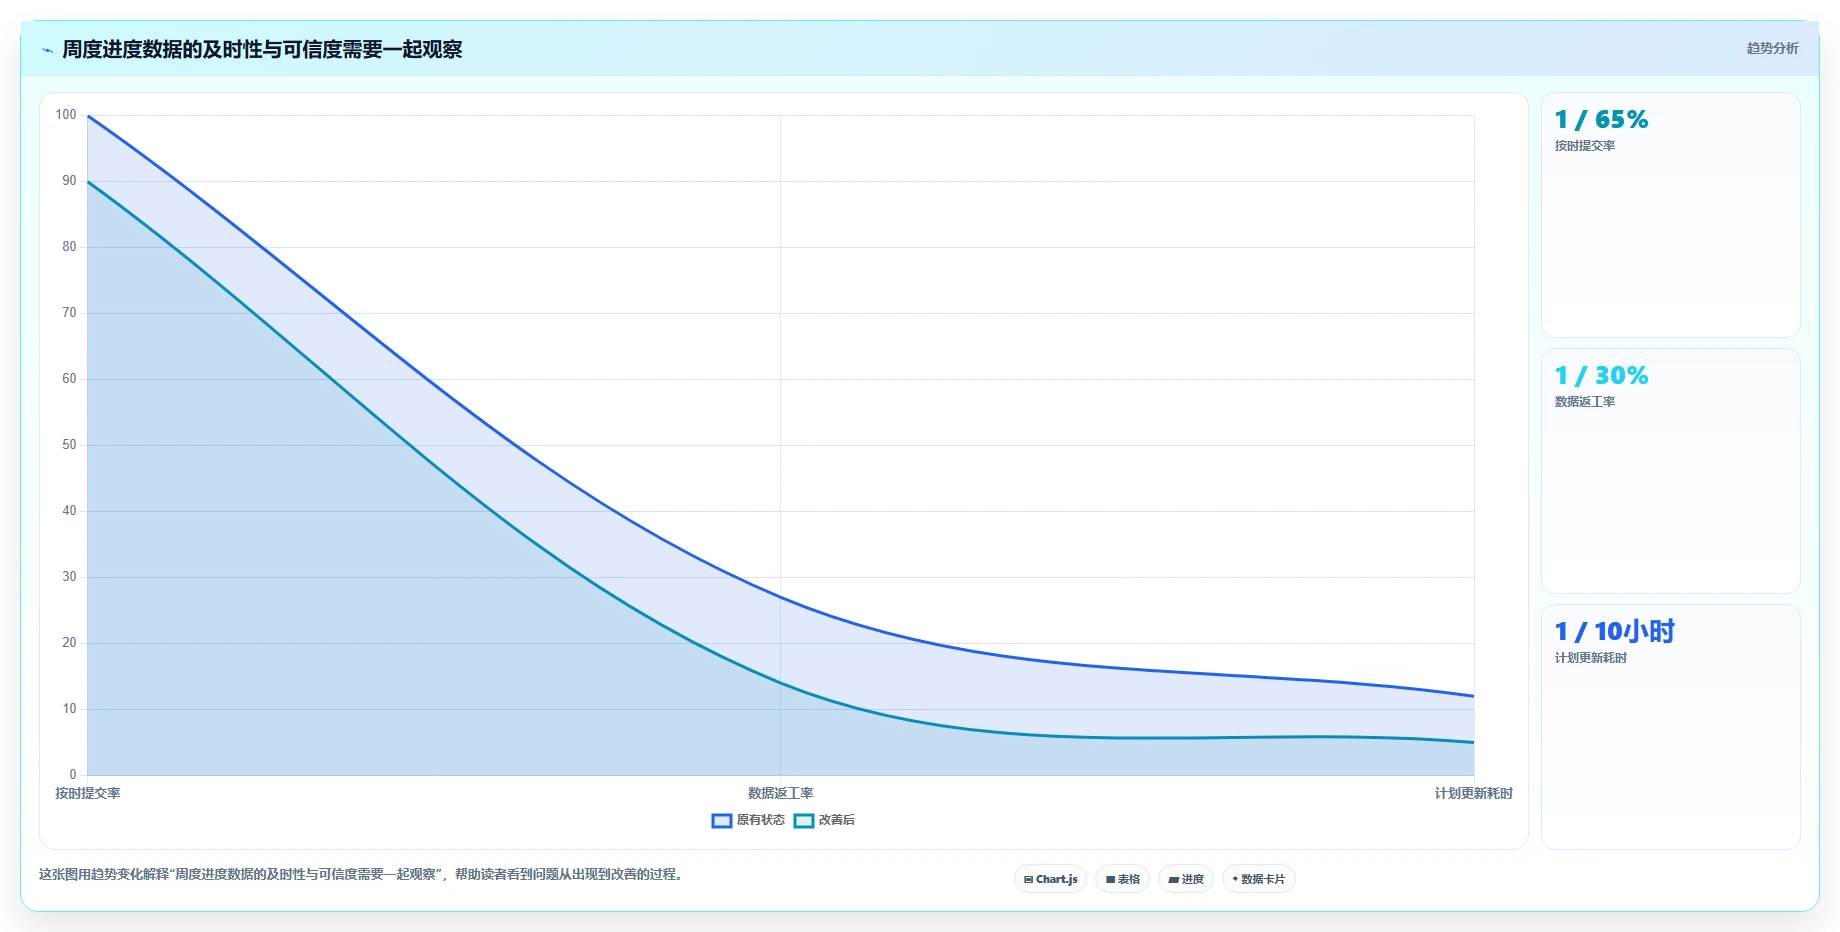Click the 进度 chip icon
The width and height of the screenshot is (1840, 932).
point(1173,880)
